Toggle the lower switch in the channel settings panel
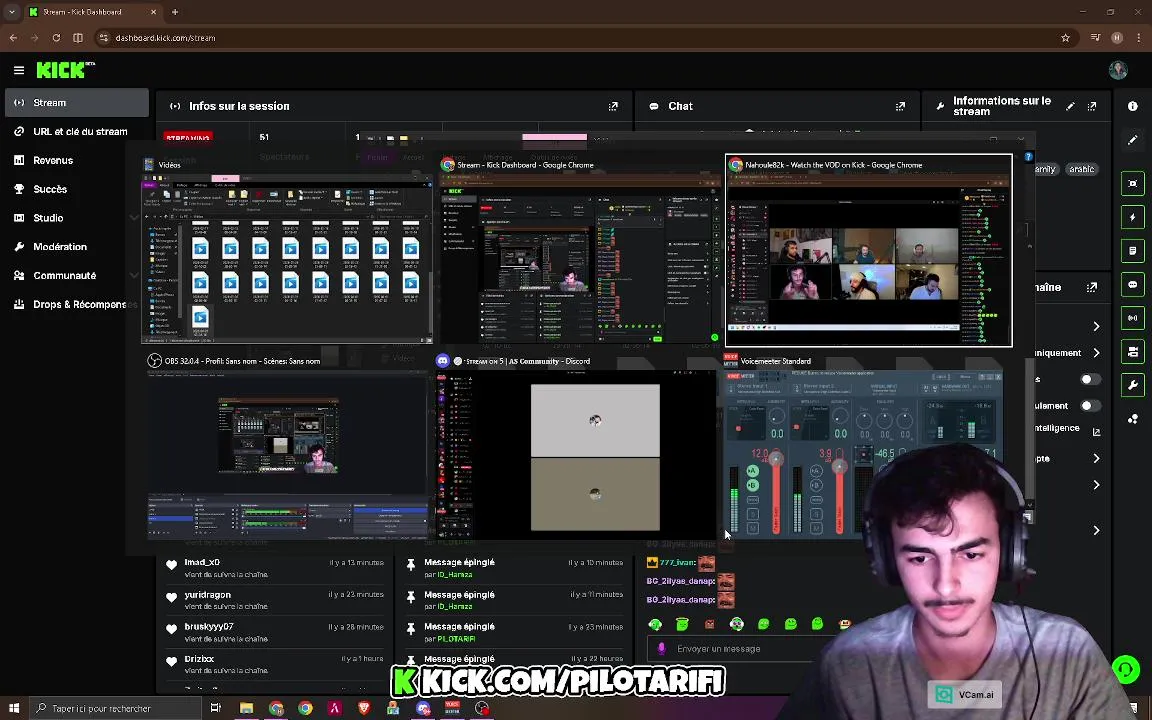 point(1090,406)
